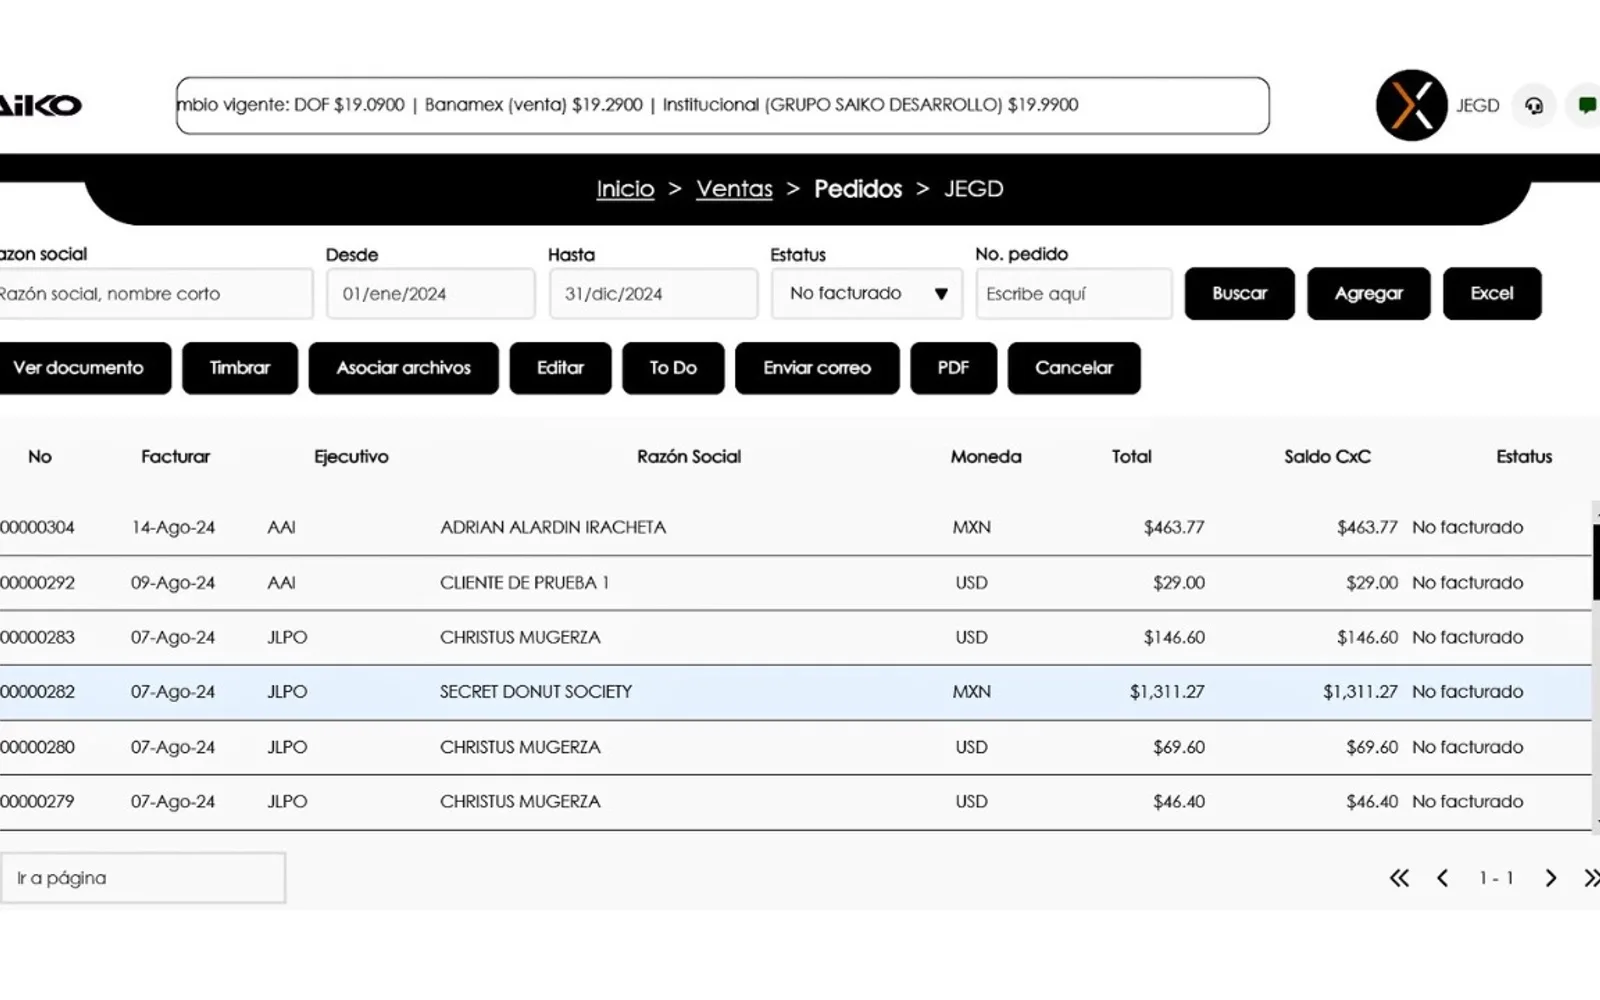This screenshot has height=1000, width=1600.
Task: Click the Razón Social column header
Action: [689, 457]
